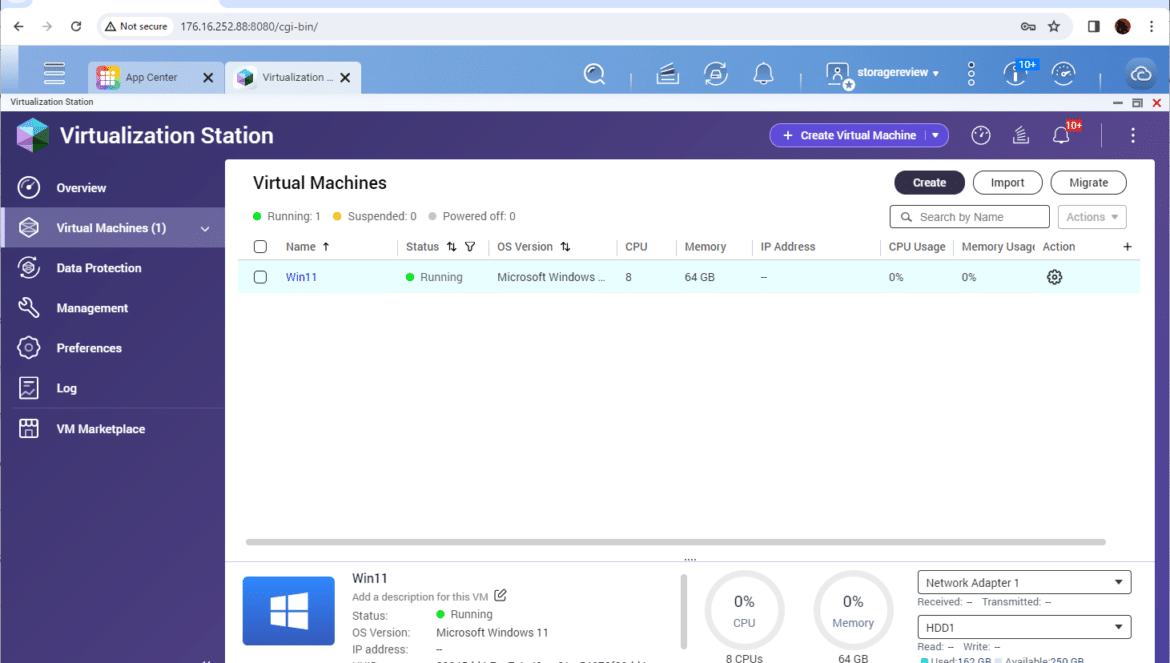Reload the browser page
This screenshot has height=663, width=1170.
pyautogui.click(x=75, y=26)
